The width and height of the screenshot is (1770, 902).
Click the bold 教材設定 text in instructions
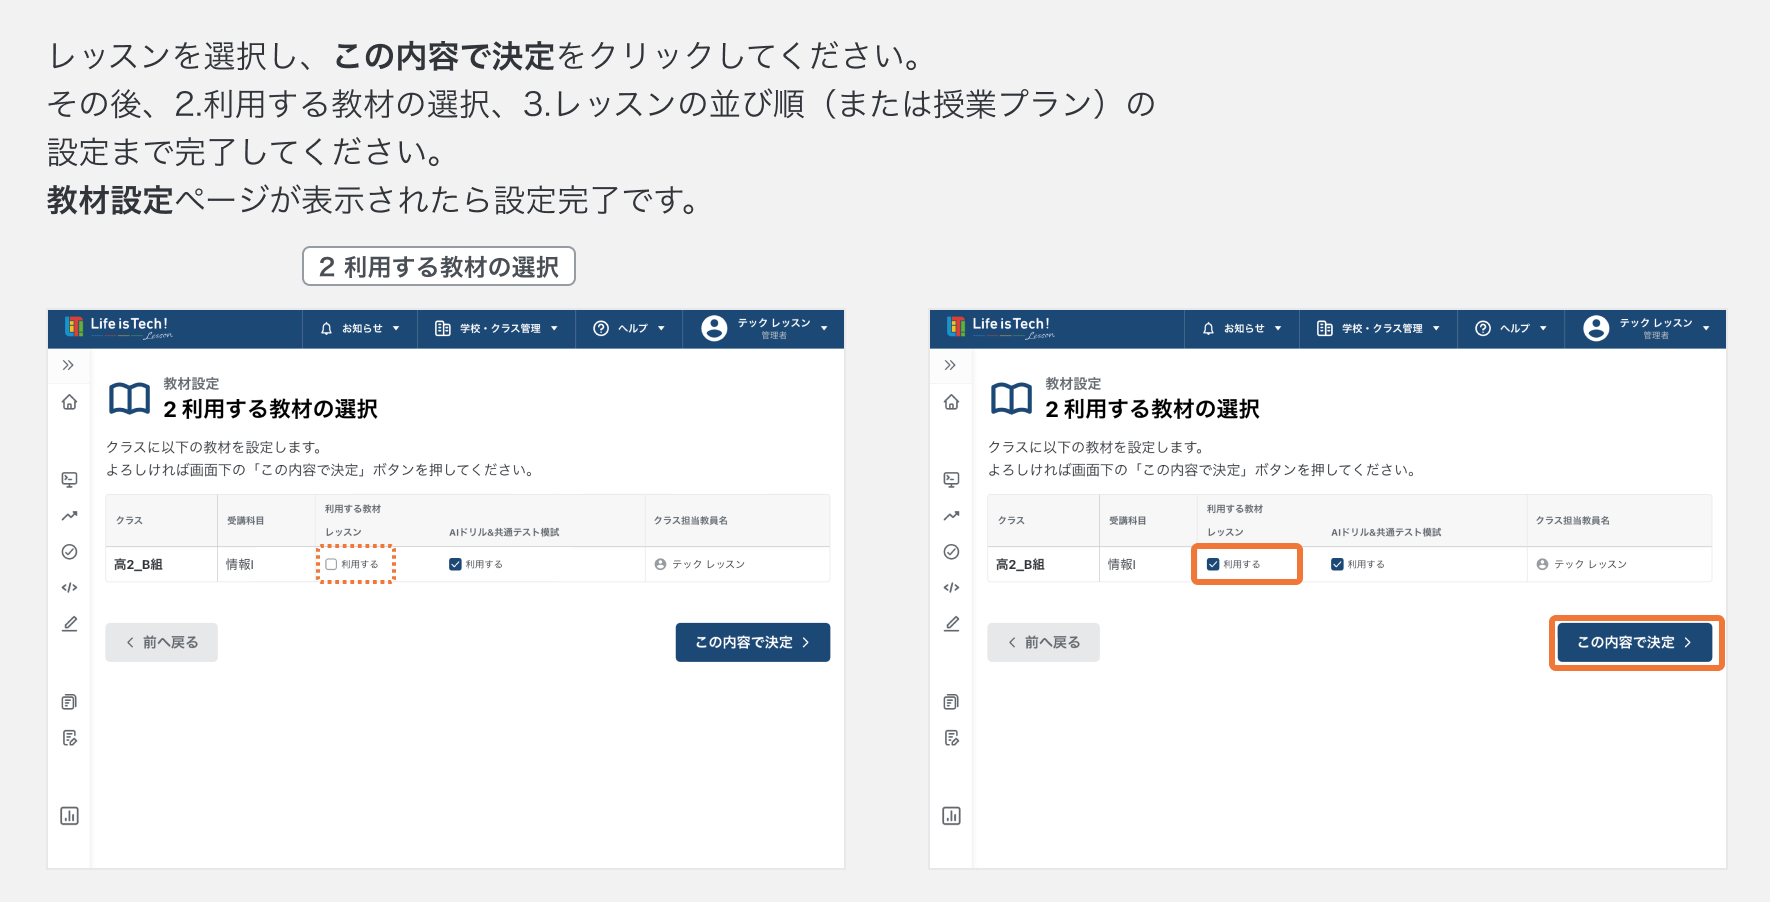tap(110, 200)
